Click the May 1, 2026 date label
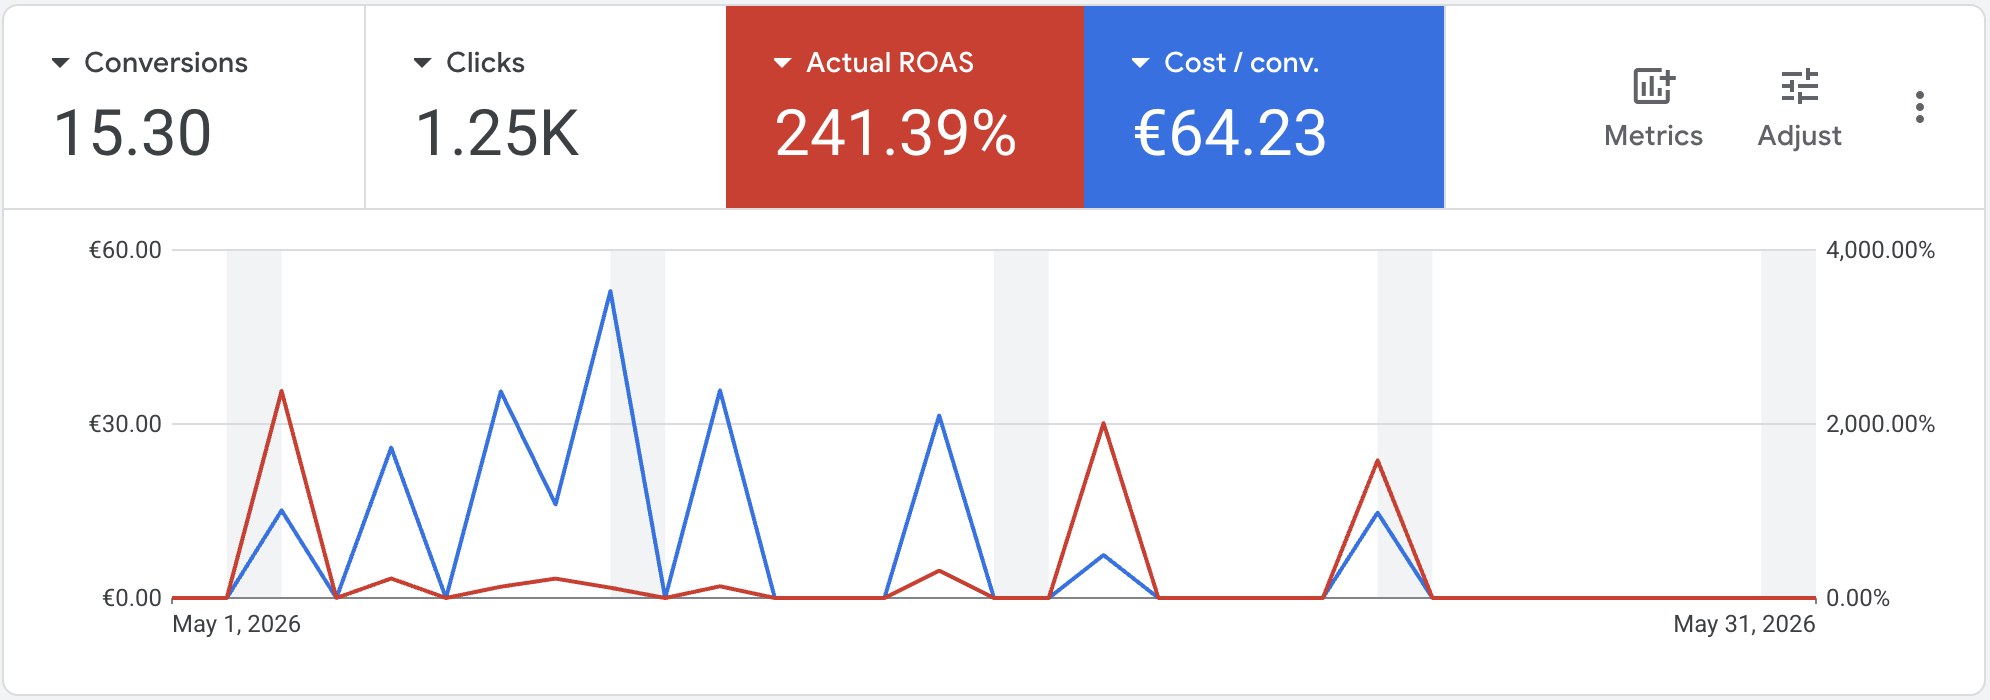Screen dimensions: 1990x700 236,624
